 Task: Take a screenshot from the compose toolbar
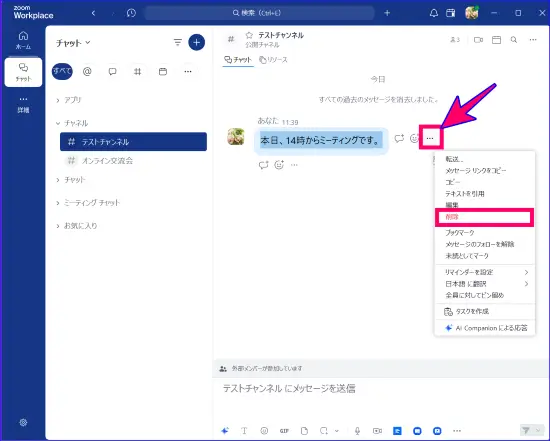coord(324,430)
